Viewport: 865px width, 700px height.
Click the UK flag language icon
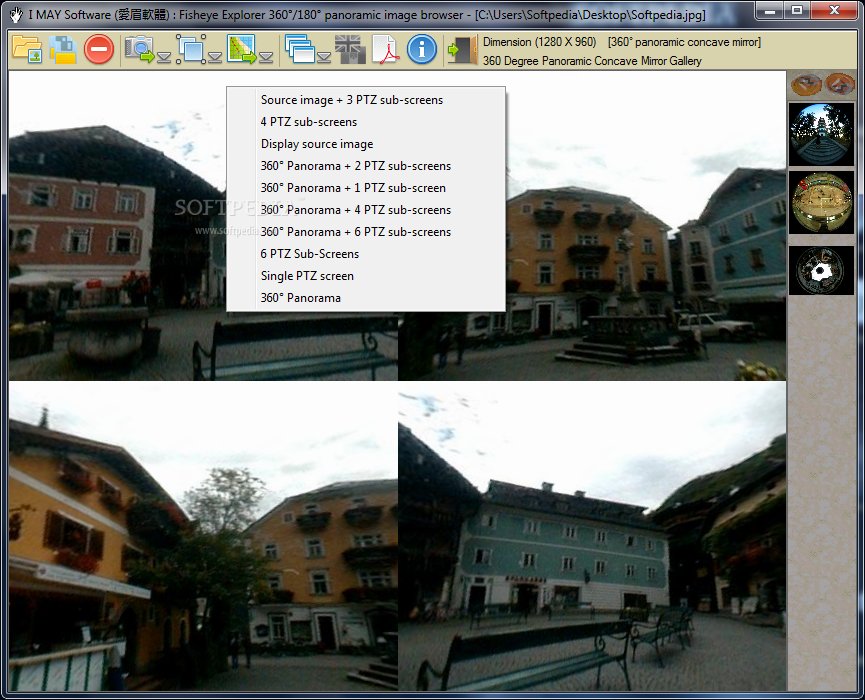[x=350, y=50]
